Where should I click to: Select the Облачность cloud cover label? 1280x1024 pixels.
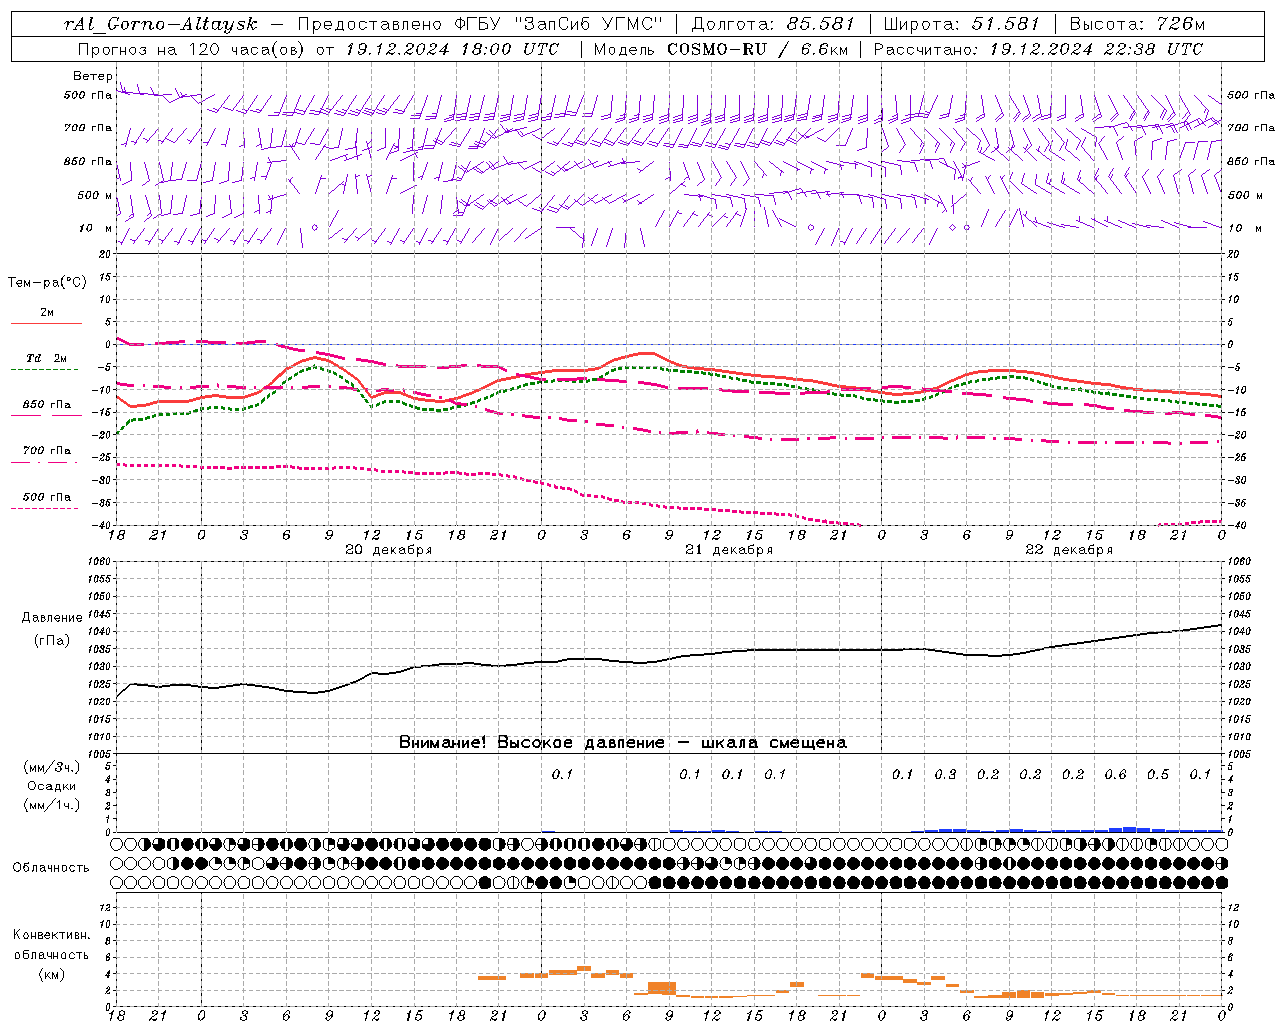[51, 868]
